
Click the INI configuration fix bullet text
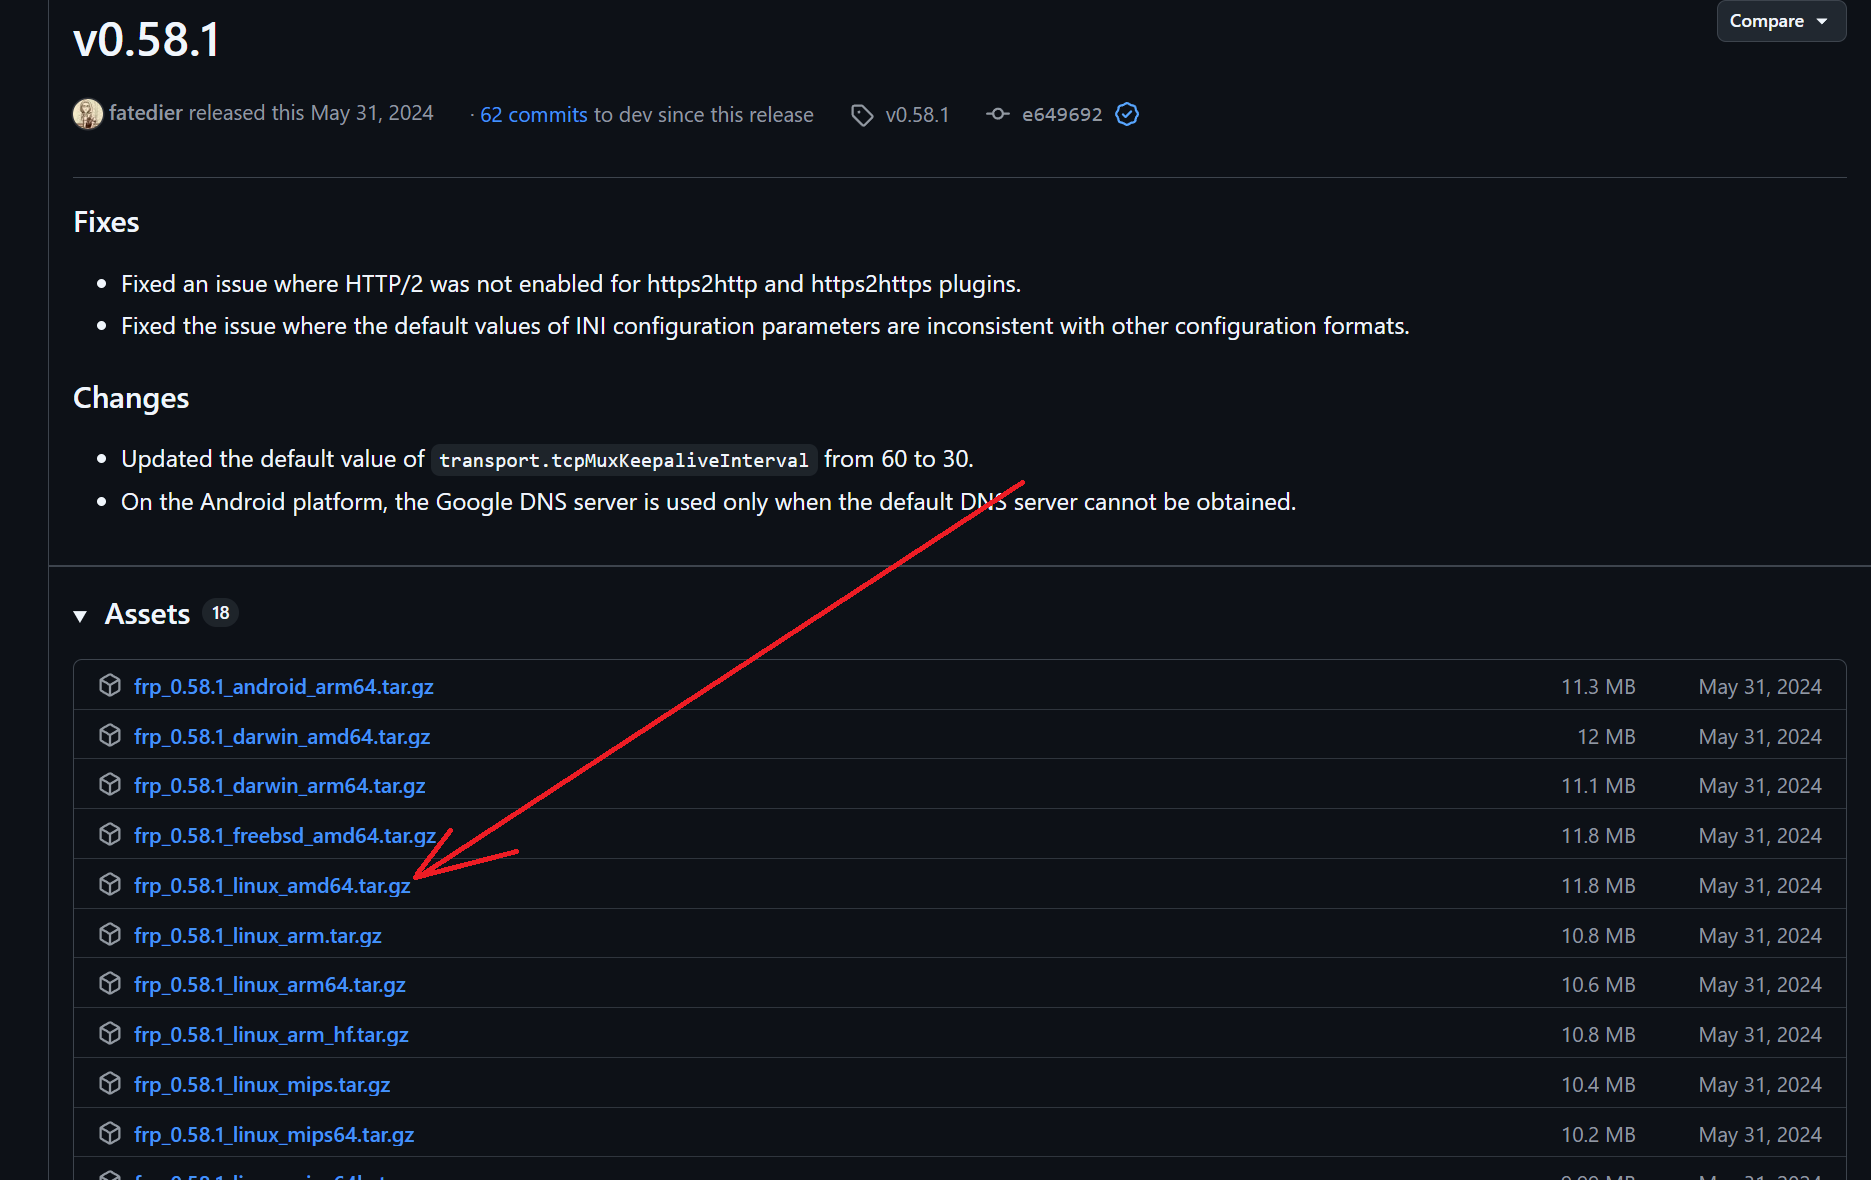coord(765,326)
